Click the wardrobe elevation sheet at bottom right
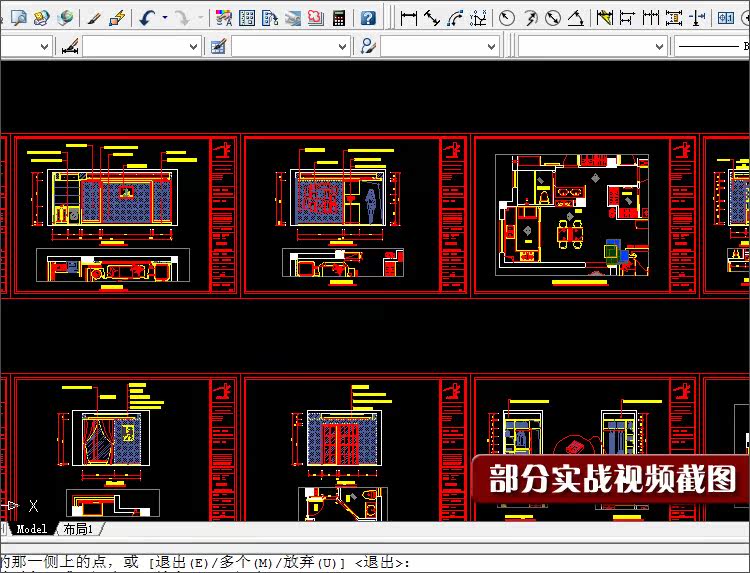Screen dimensions: 750x573 (x=585, y=449)
